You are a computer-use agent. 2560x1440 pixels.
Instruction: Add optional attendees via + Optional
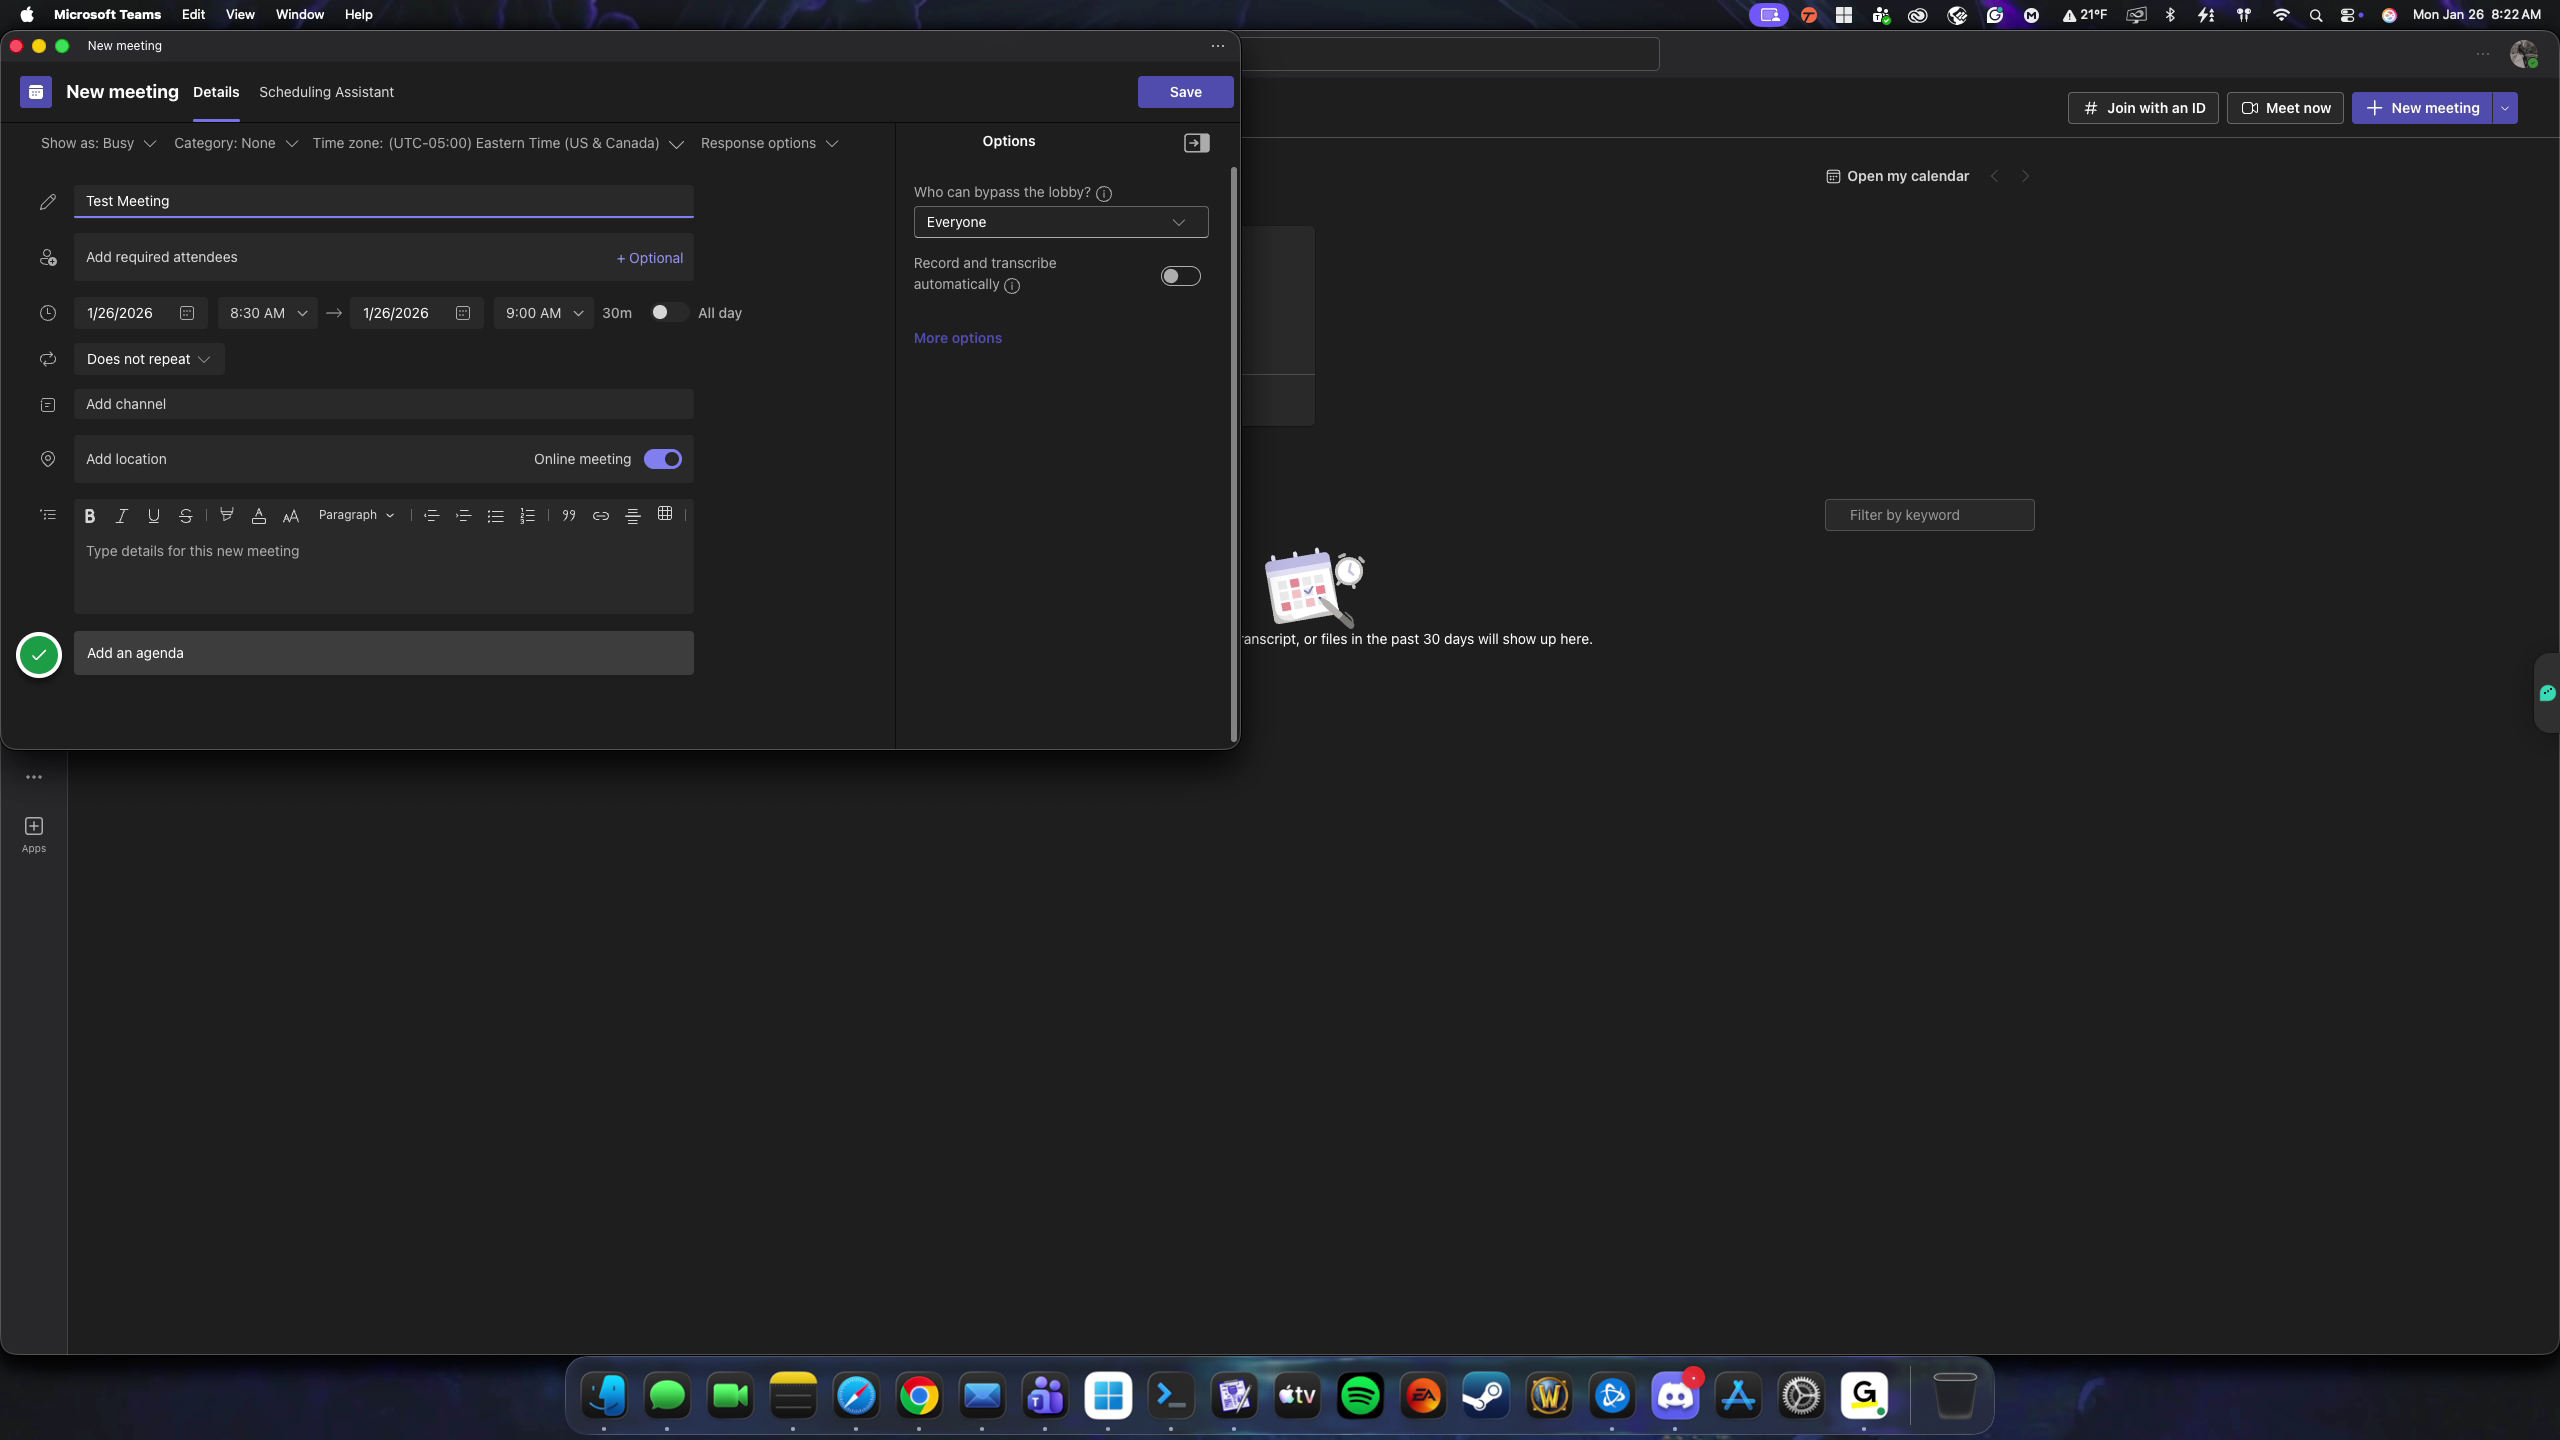tap(650, 258)
